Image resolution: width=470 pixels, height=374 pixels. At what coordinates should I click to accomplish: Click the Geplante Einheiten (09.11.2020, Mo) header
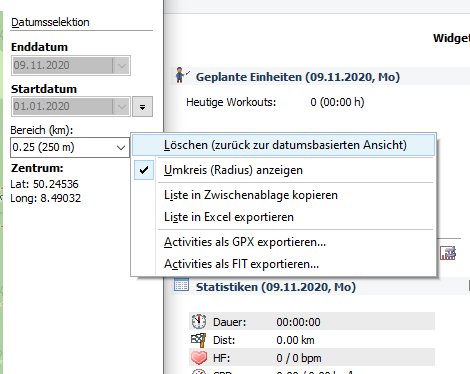pos(298,77)
